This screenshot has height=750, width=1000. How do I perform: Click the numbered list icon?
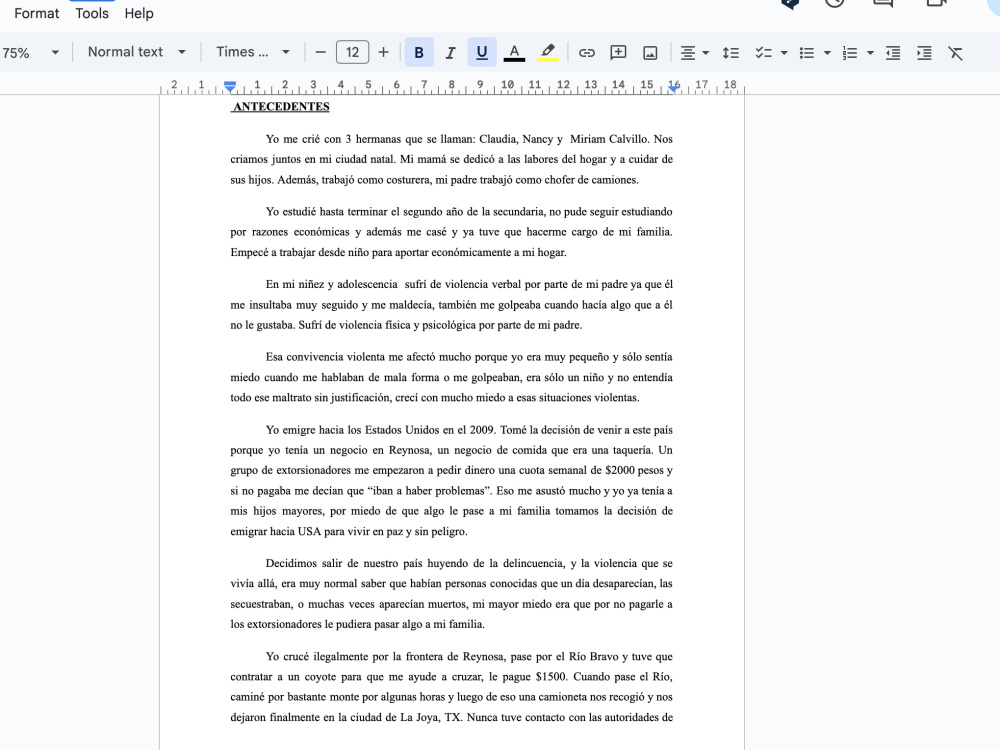[849, 52]
